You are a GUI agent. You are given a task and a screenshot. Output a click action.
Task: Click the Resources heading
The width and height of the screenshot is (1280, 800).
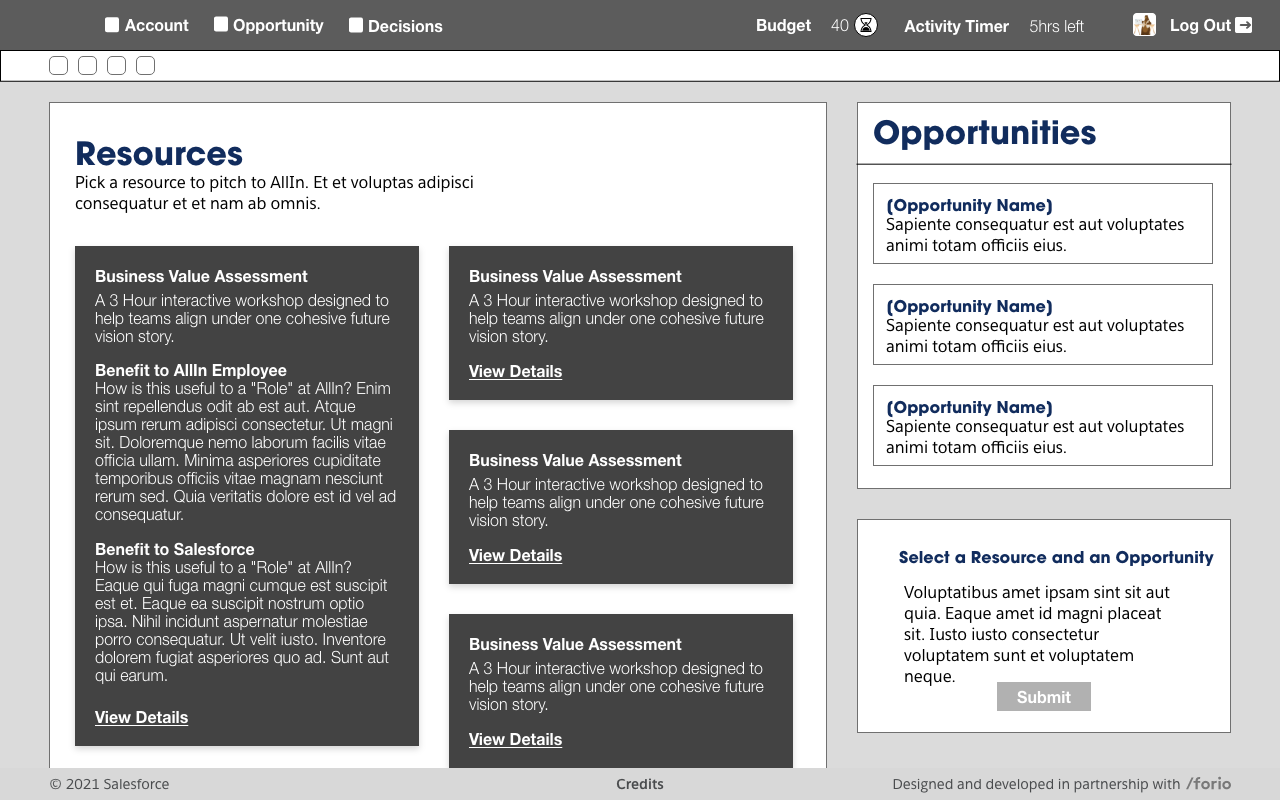159,154
